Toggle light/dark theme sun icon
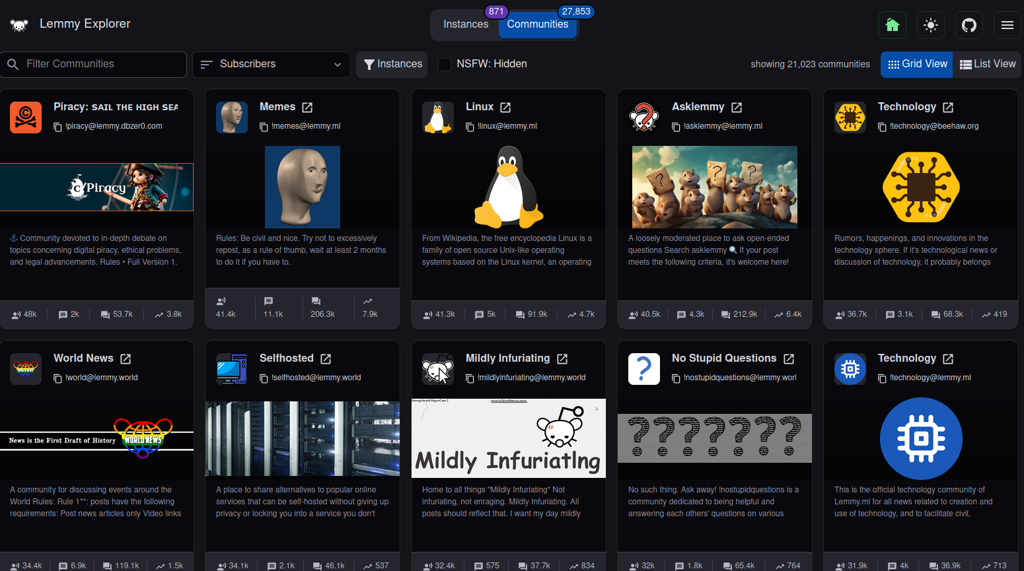The width and height of the screenshot is (1024, 571). [930, 25]
